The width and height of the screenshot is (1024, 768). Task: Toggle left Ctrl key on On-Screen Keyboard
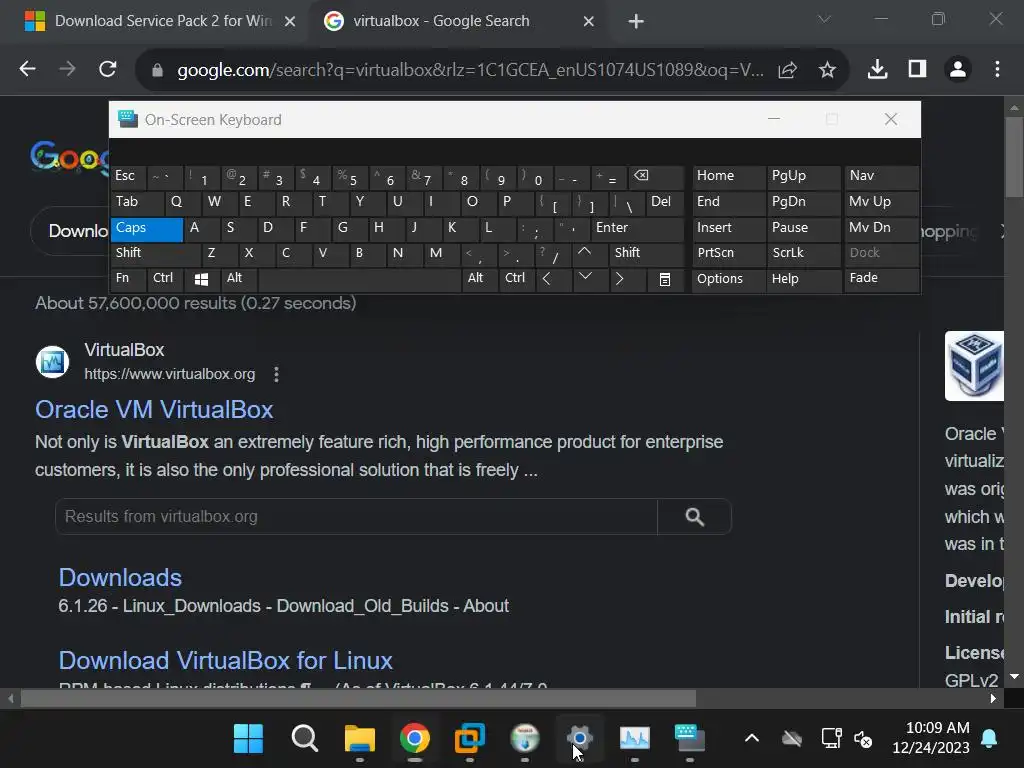coord(166,278)
